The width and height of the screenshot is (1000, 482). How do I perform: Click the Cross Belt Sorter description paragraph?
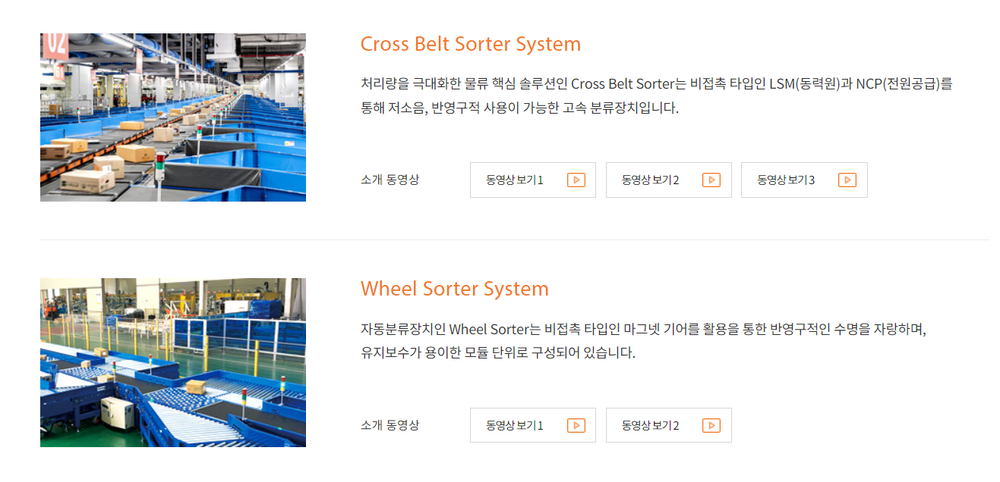(x=656, y=96)
